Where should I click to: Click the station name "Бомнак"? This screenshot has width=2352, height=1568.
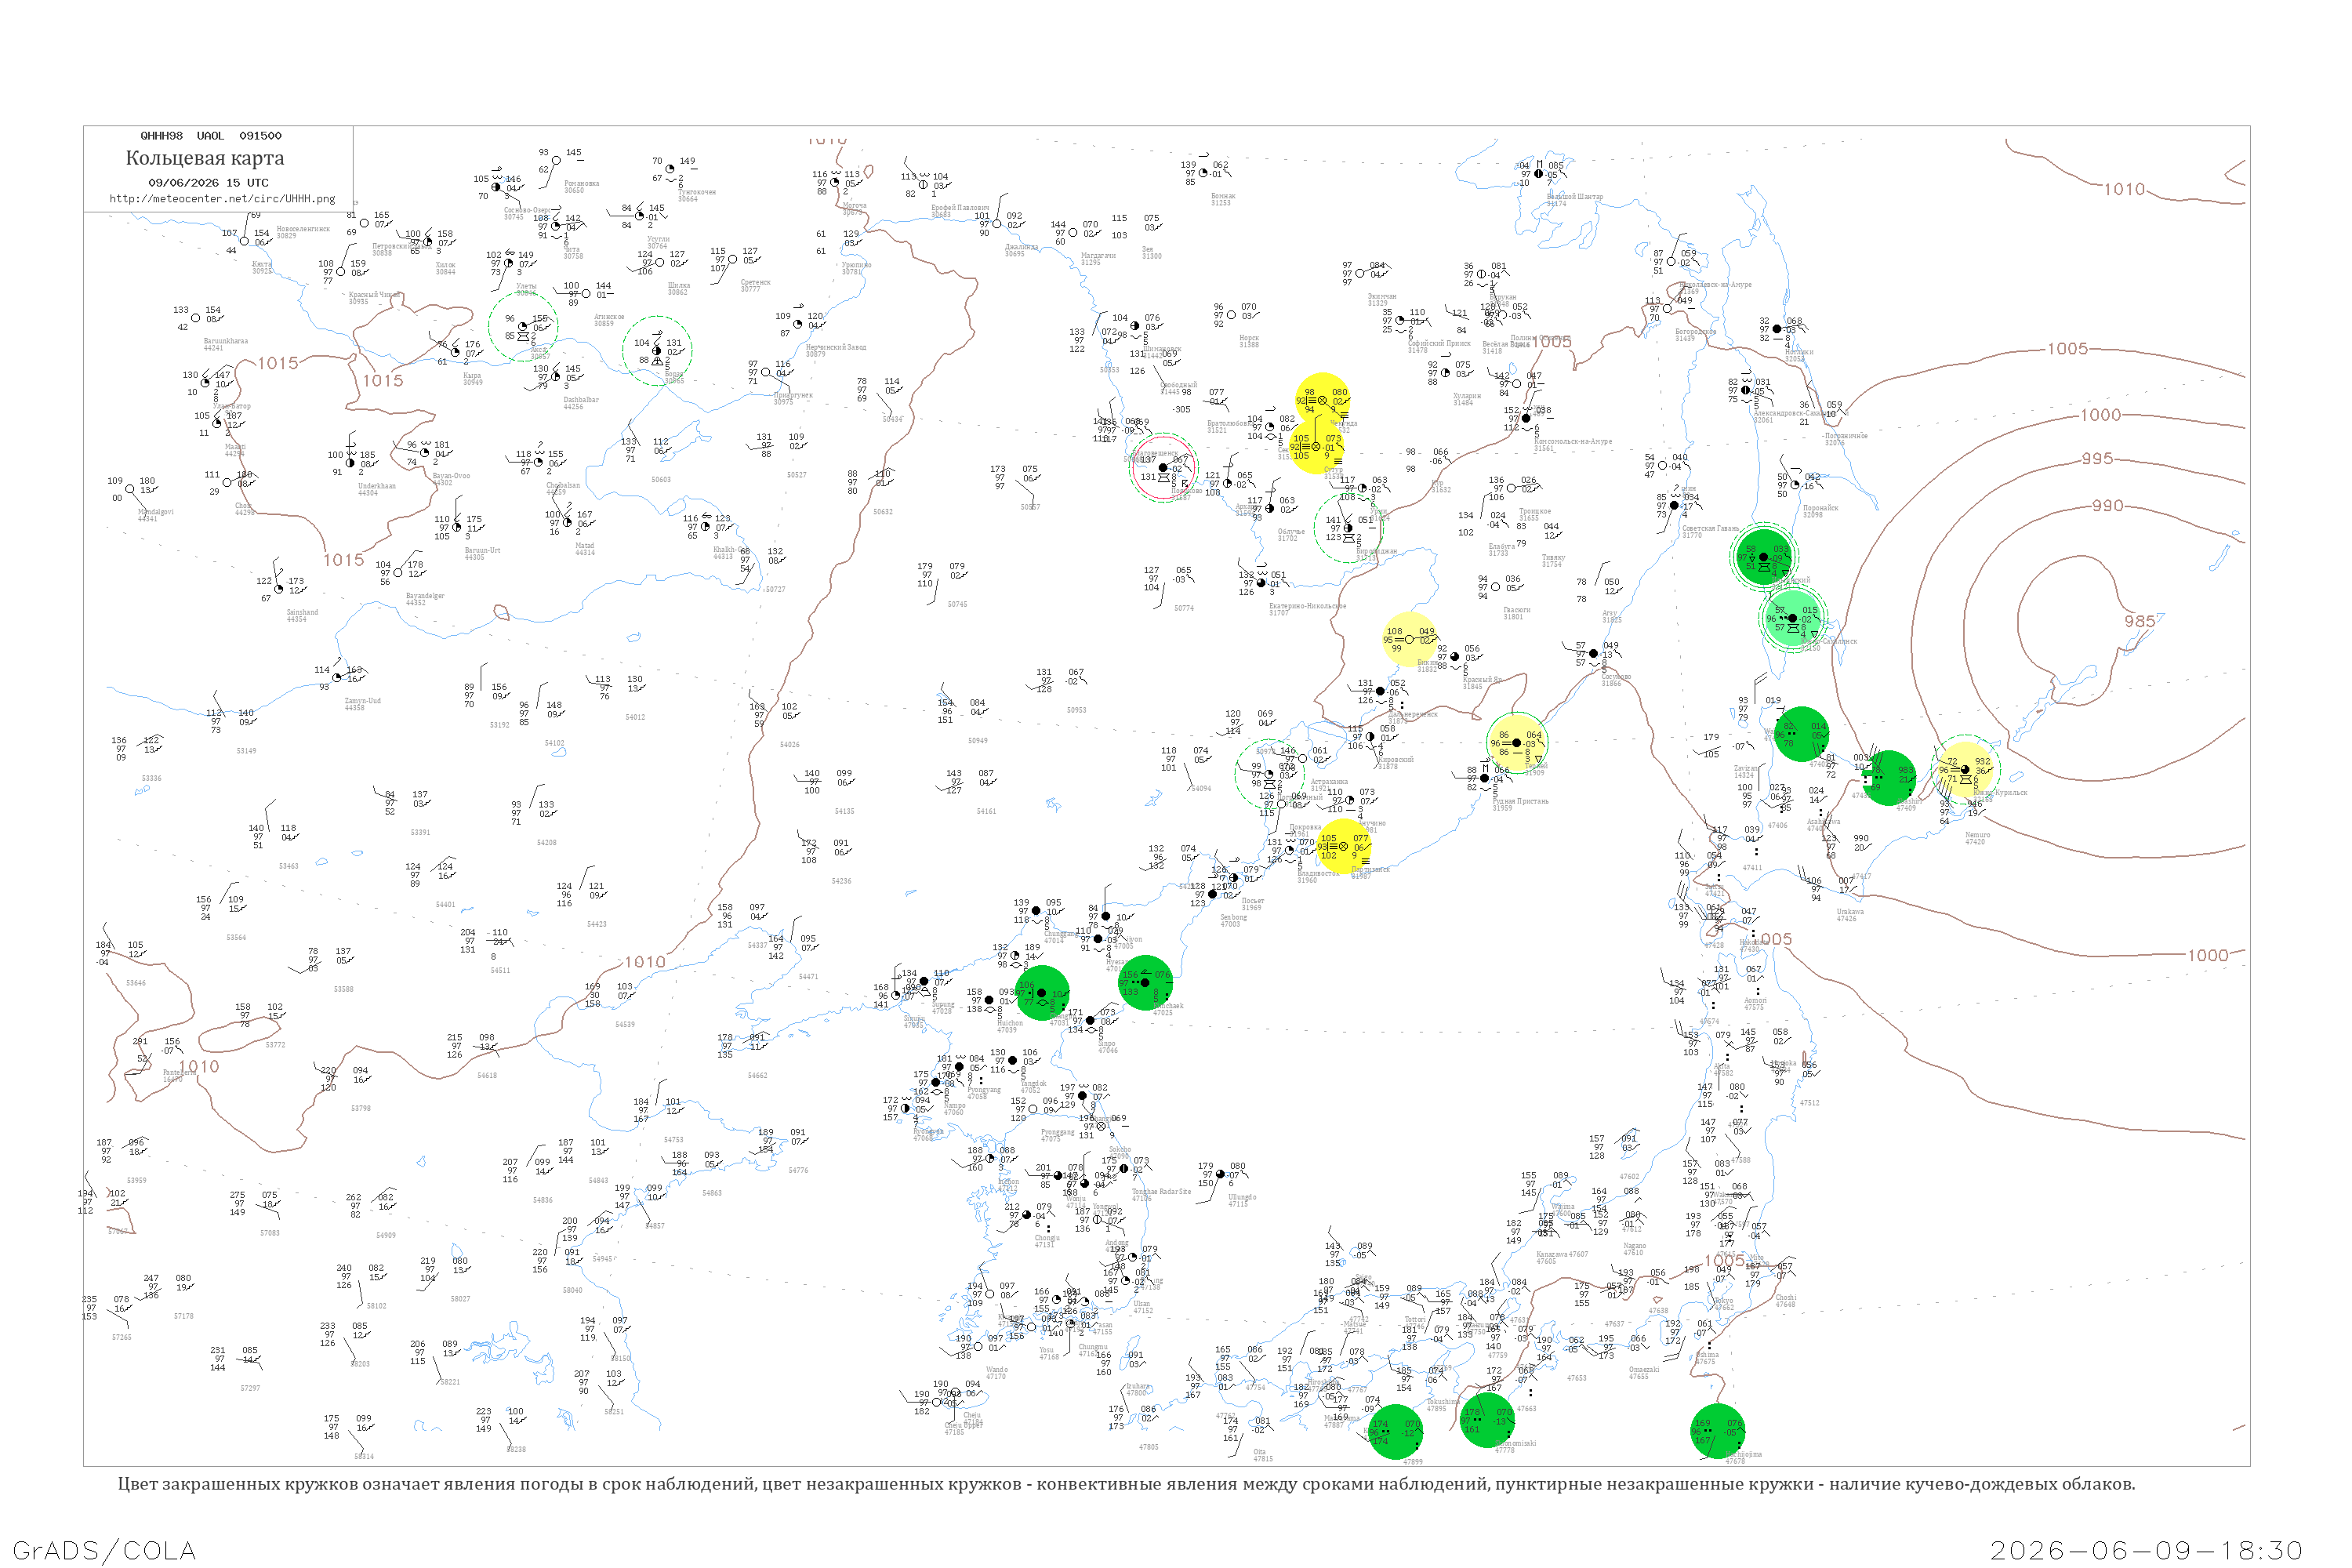pos(1223,196)
